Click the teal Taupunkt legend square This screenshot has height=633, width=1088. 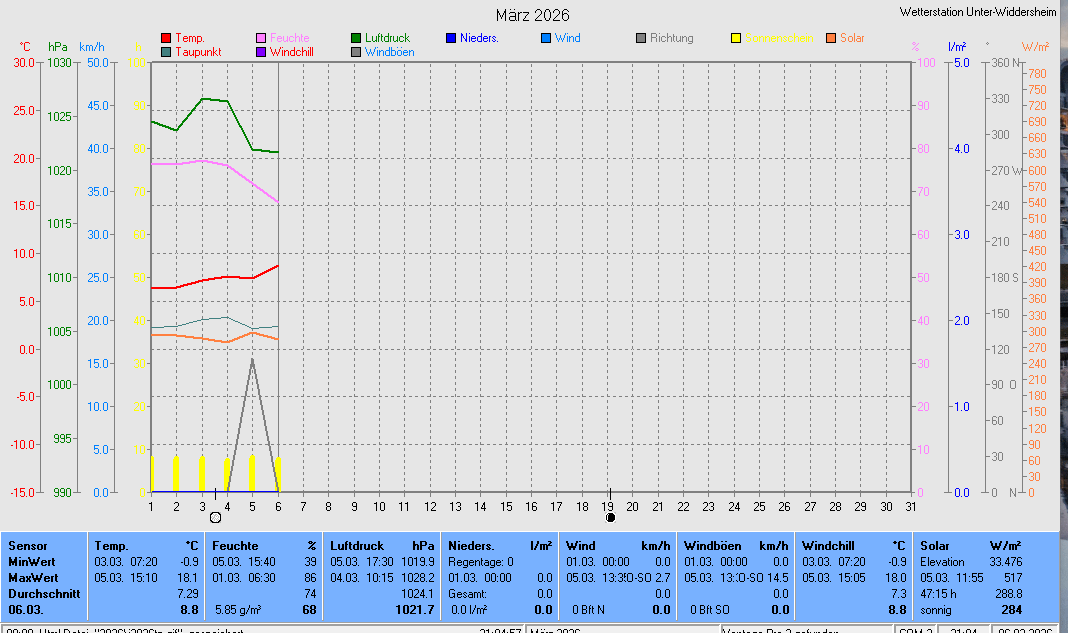166,52
